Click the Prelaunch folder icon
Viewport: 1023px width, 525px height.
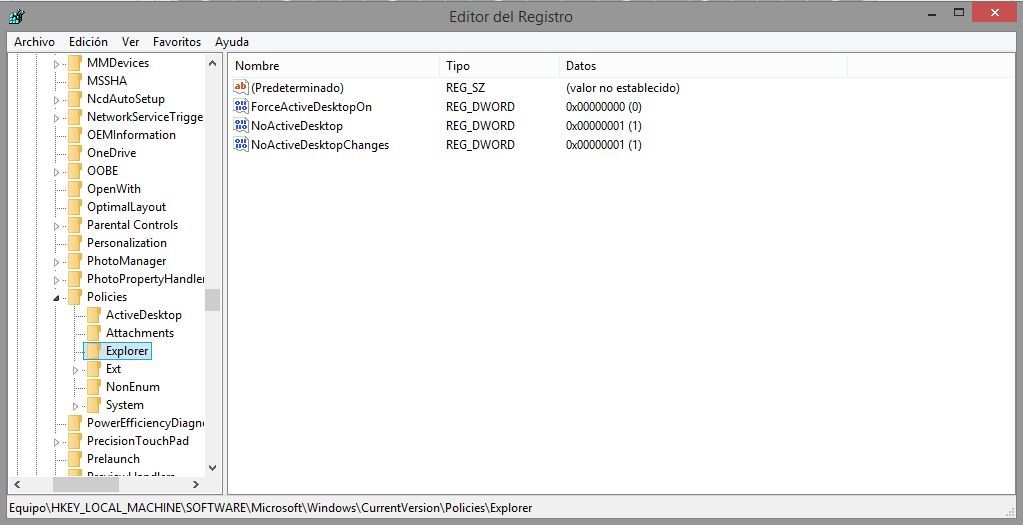[x=75, y=458]
